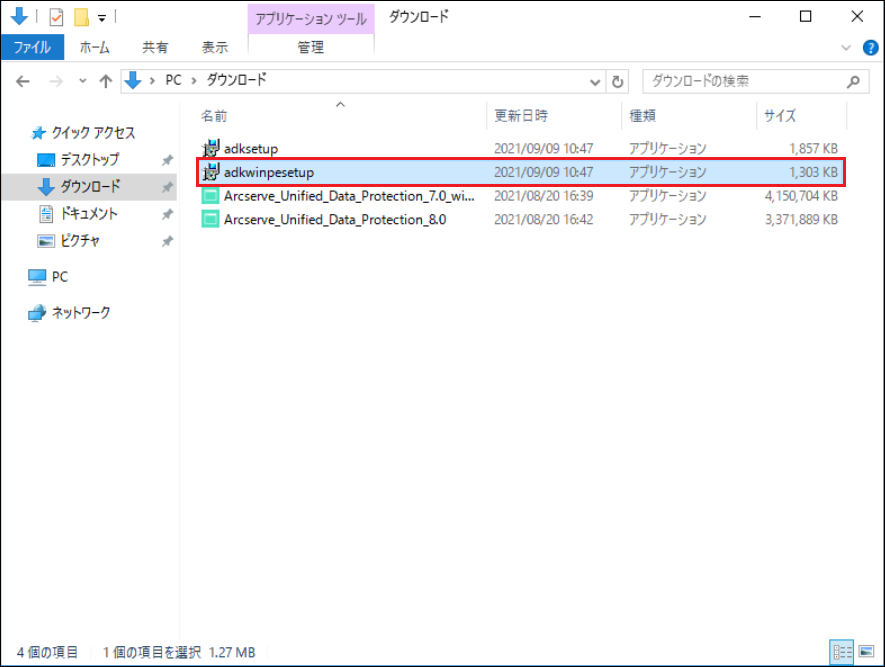This screenshot has height=667, width=885.
Task: Go up one folder level
Action: coord(106,82)
